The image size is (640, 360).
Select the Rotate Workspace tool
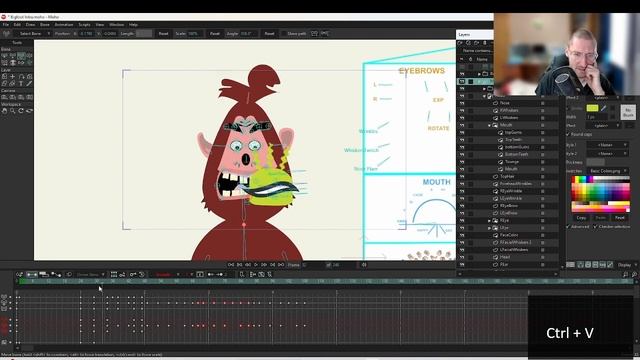click(x=21, y=111)
